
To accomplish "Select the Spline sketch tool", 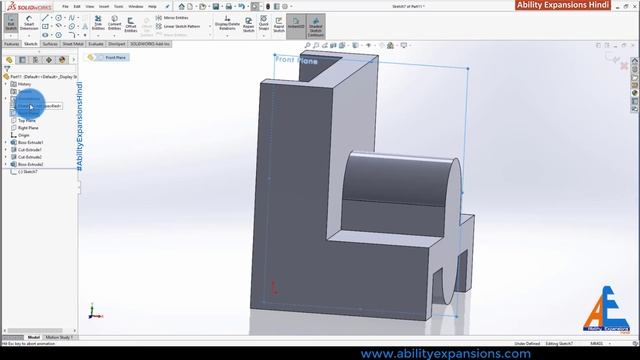I will click(71, 18).
